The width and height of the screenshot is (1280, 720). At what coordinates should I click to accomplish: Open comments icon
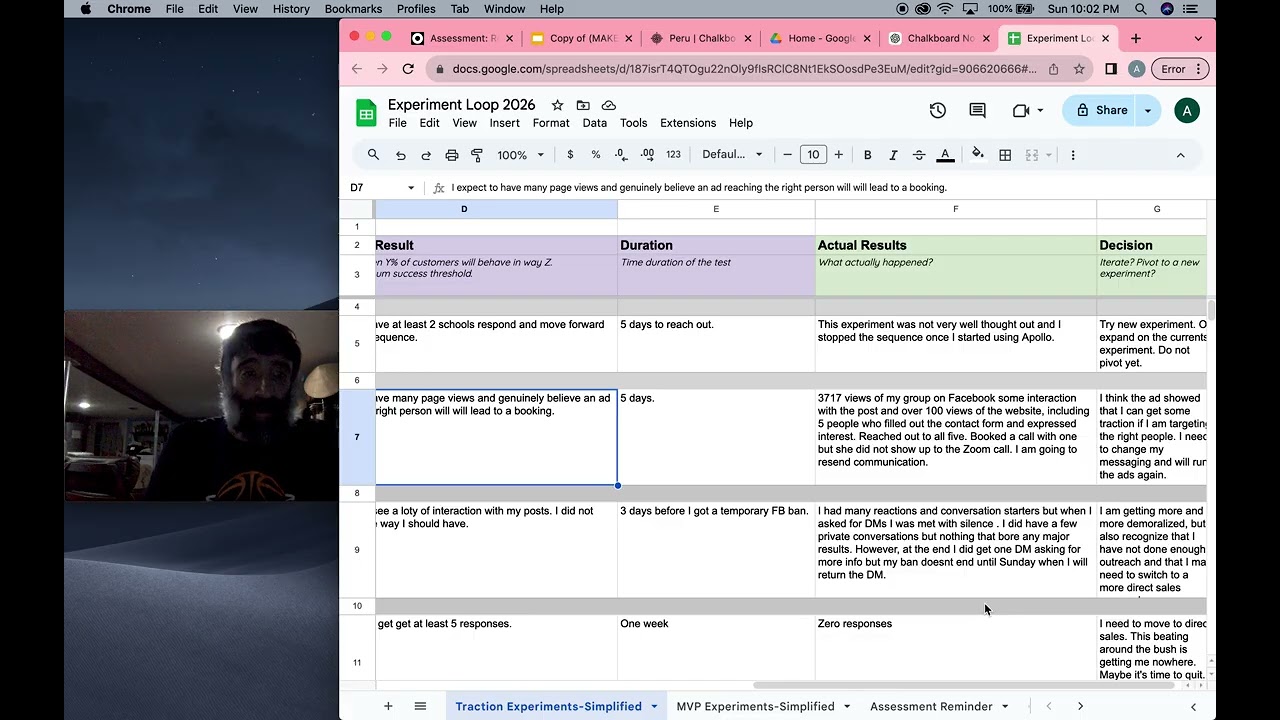click(x=977, y=111)
